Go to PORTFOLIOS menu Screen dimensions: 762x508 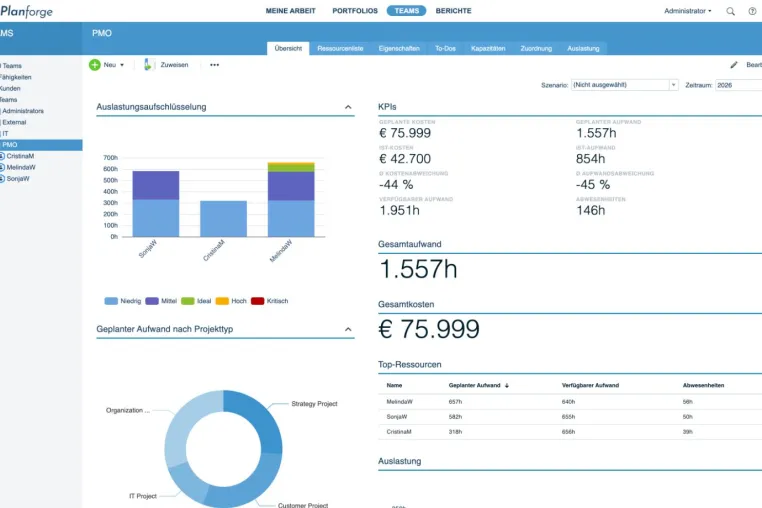(x=355, y=11)
